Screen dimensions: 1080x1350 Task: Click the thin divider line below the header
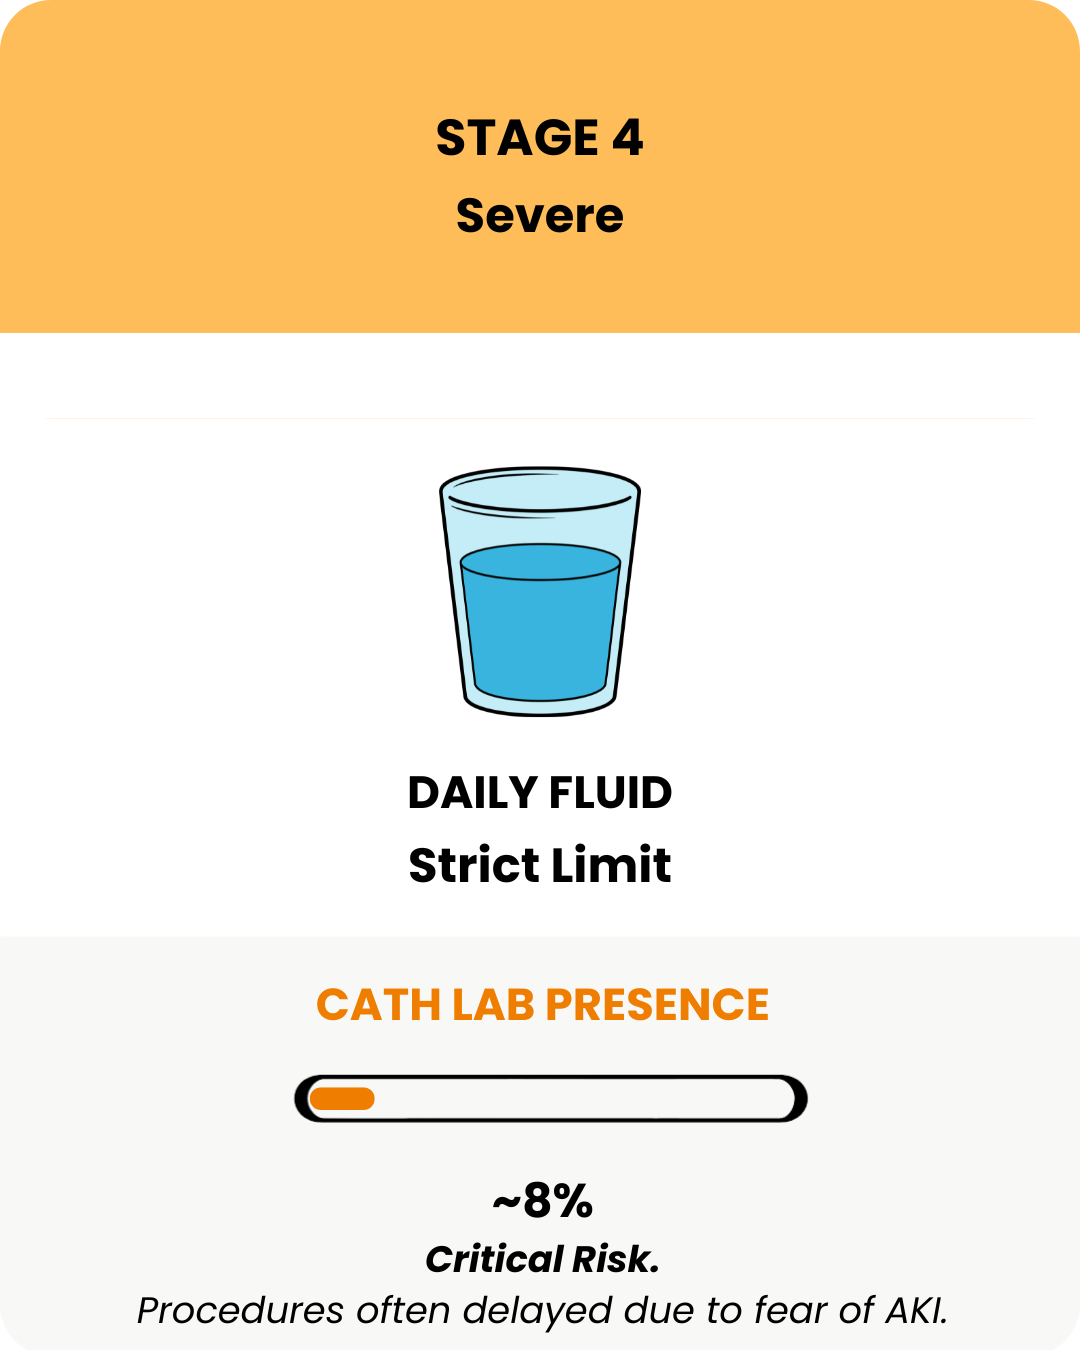pyautogui.click(x=540, y=418)
